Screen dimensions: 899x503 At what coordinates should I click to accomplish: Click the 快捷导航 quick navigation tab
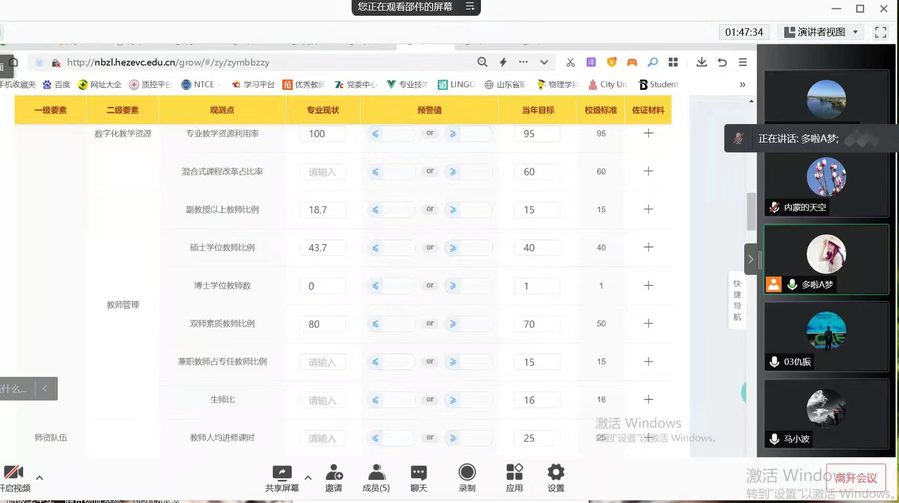737,299
